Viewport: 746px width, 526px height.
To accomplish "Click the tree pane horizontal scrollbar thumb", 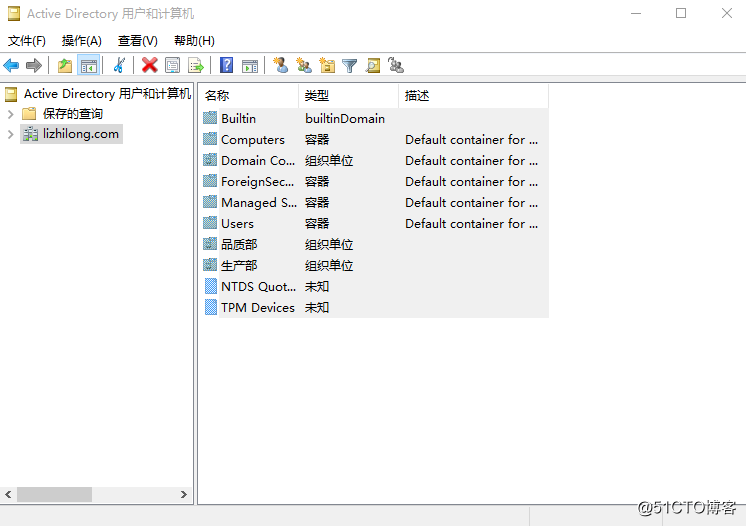I will [54, 495].
